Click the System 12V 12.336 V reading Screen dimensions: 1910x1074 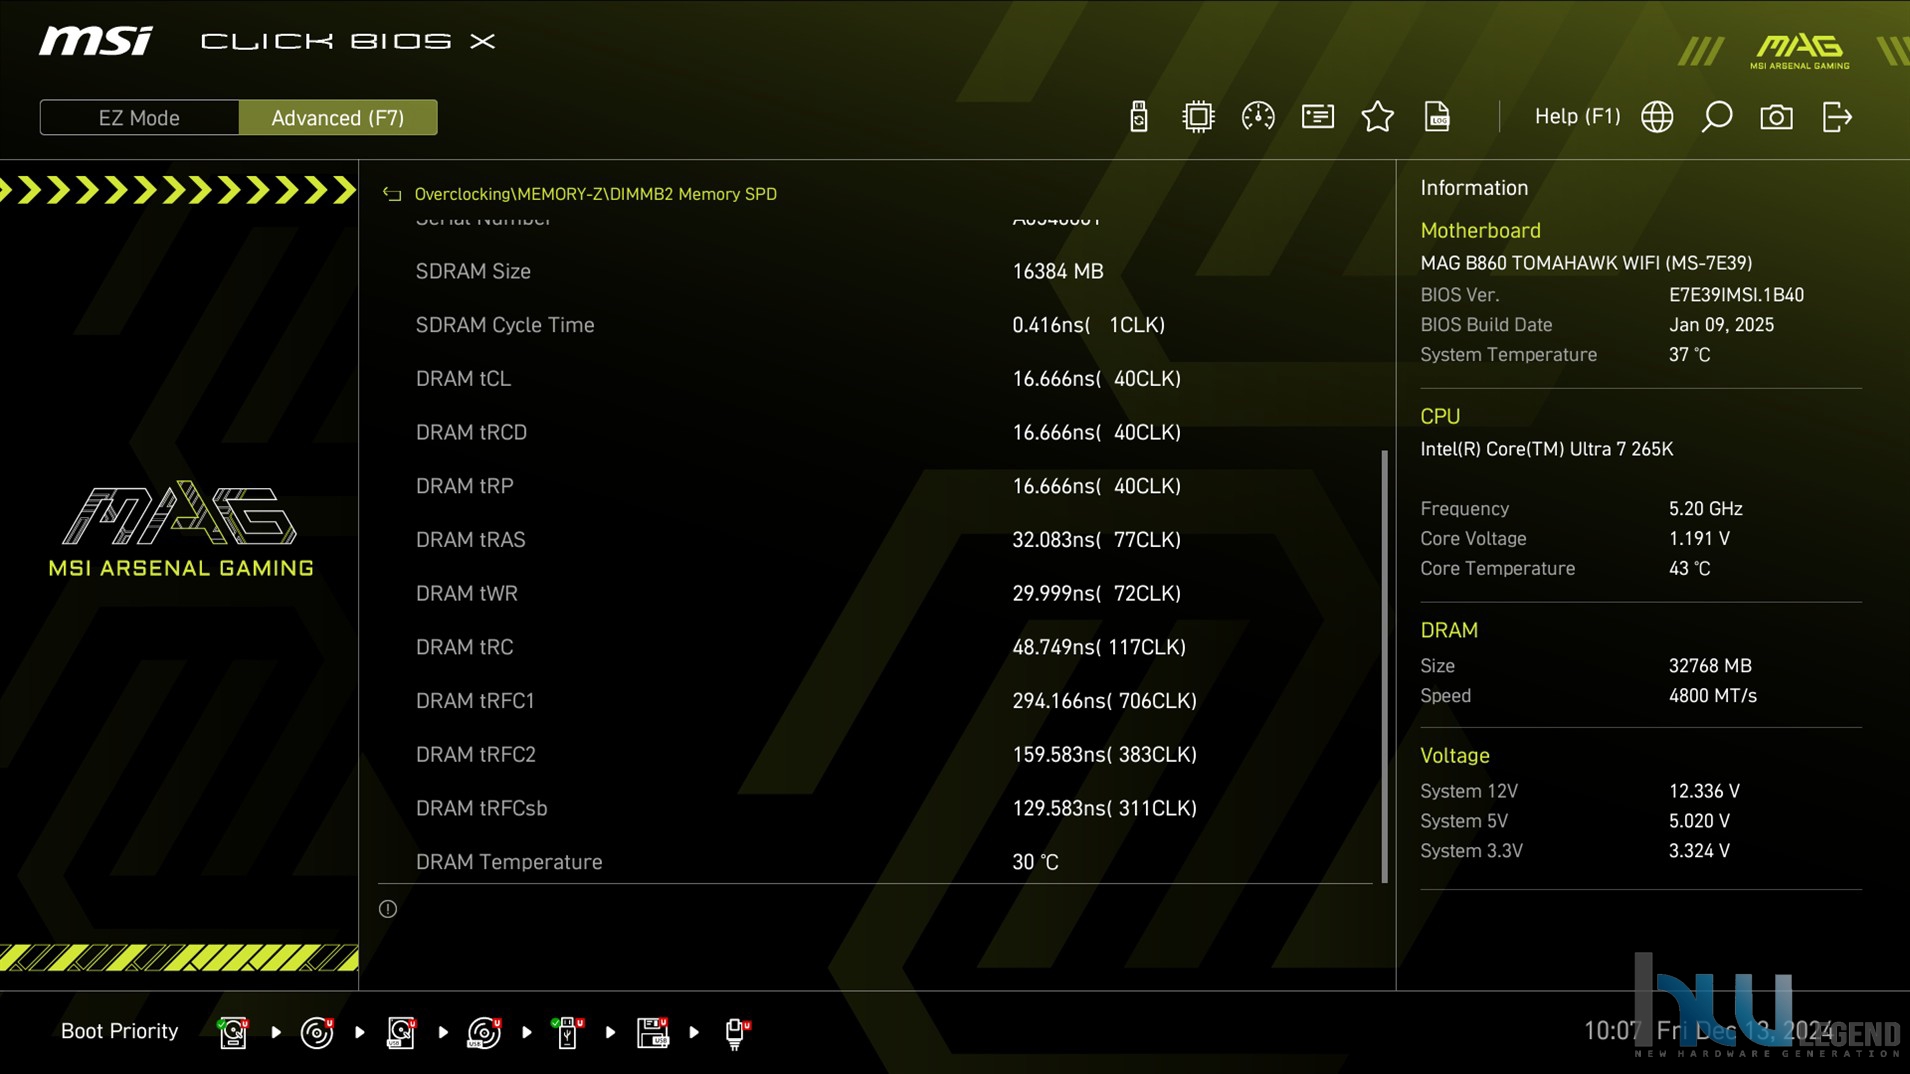(1704, 791)
